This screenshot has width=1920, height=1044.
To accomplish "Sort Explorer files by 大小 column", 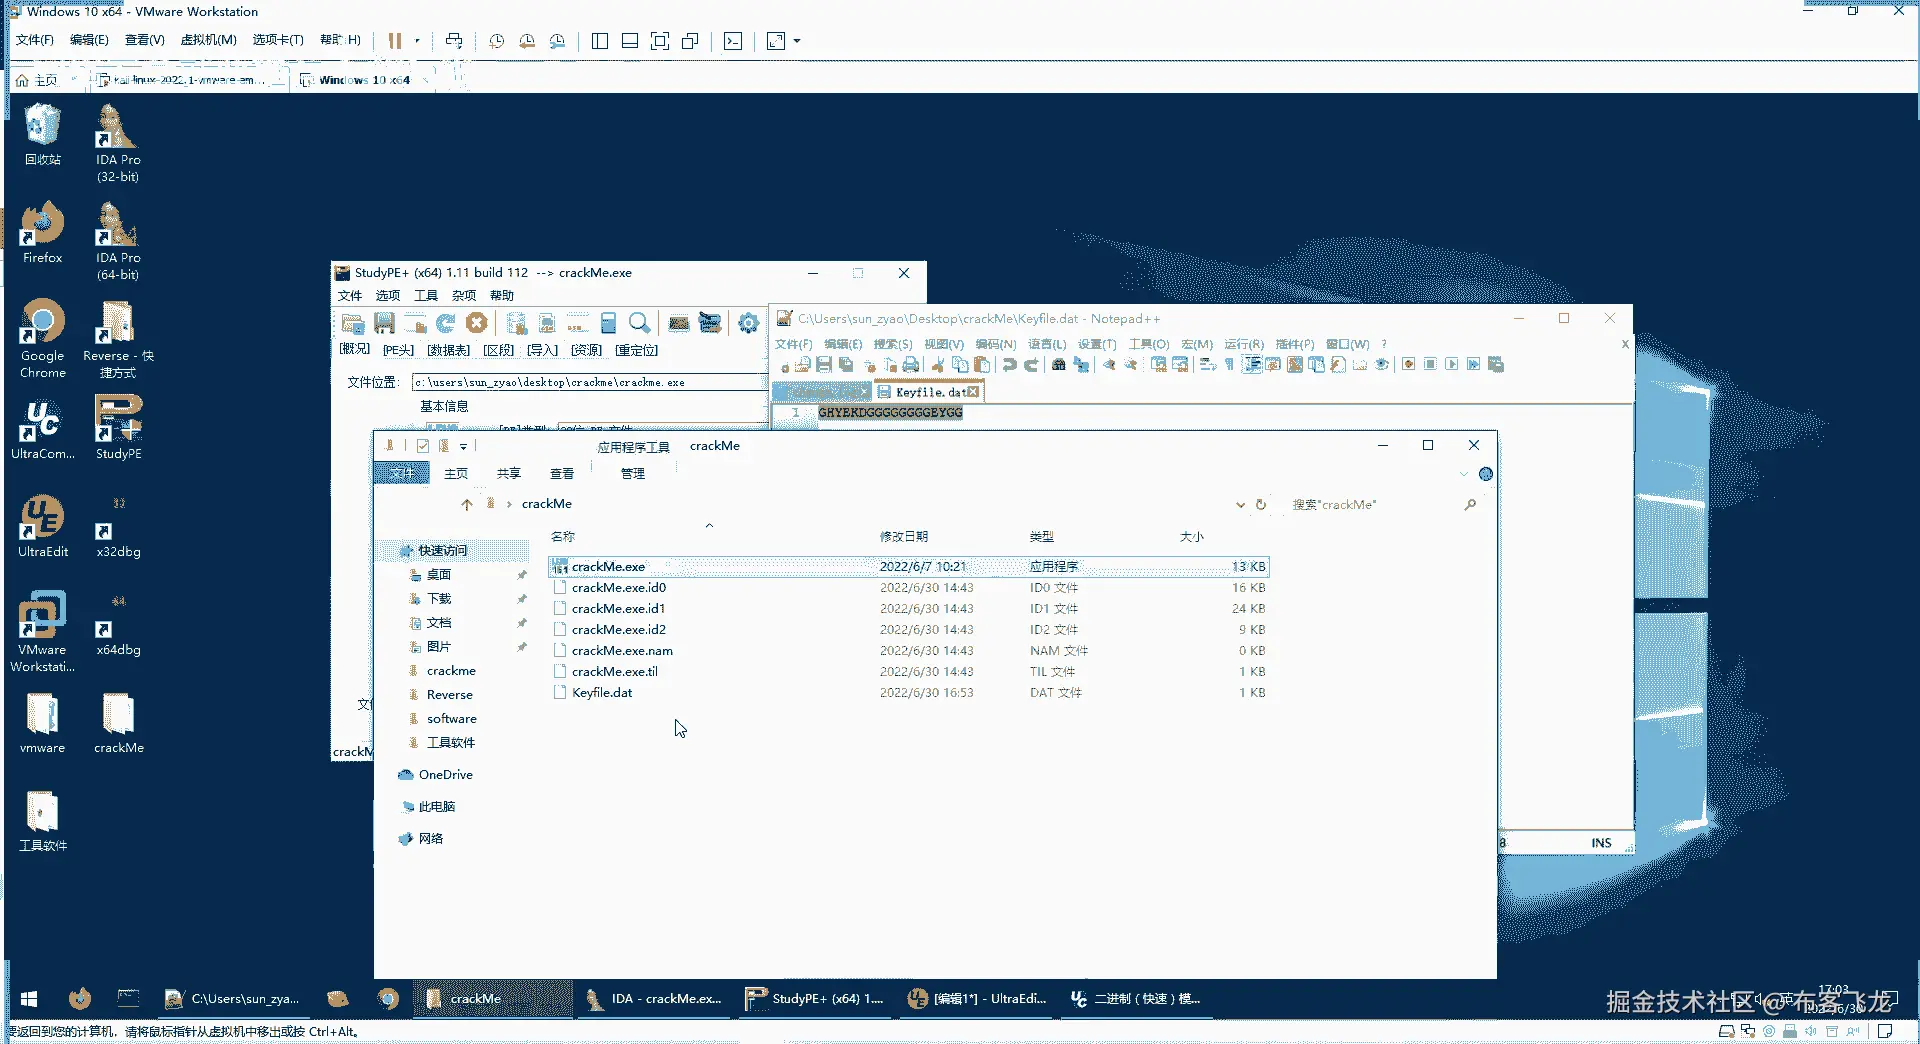I will pyautogui.click(x=1192, y=537).
